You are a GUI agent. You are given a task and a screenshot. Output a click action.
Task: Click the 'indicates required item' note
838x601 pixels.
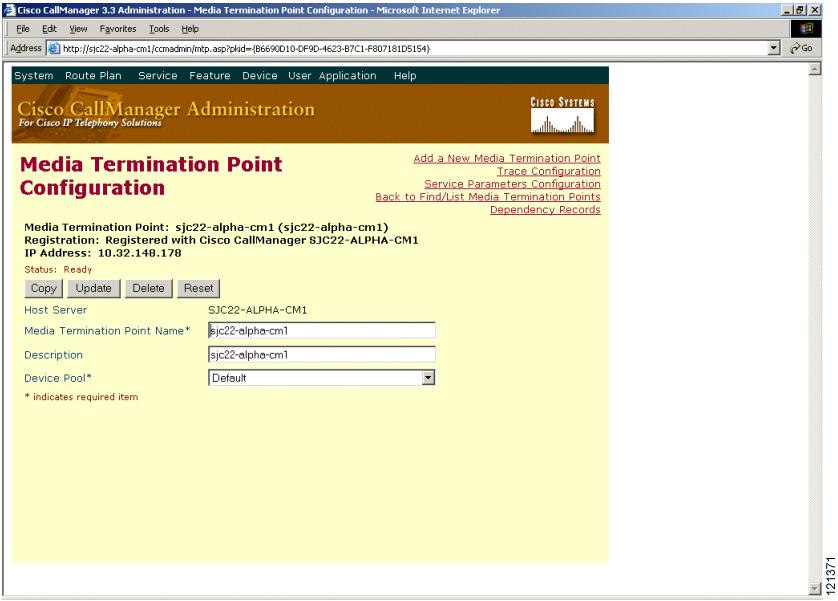81,397
